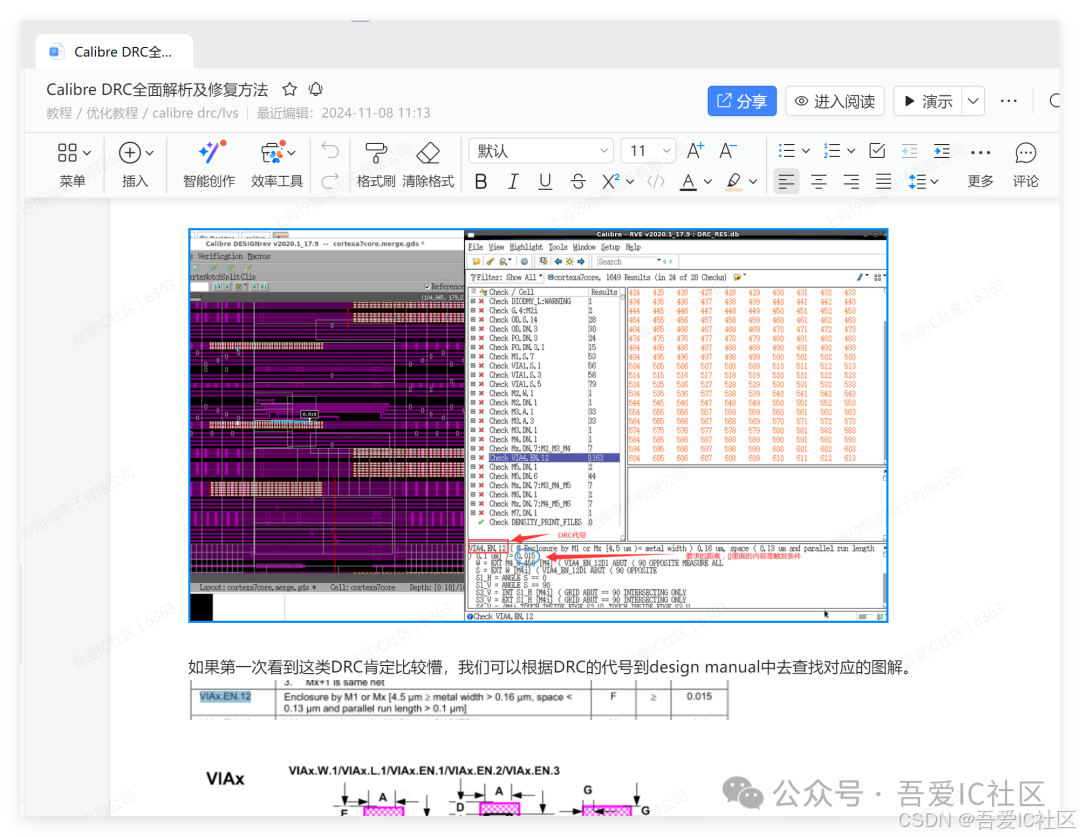Image resolution: width=1080 pixels, height=837 pixels.
Task: Select the Calibre DRC document tab
Action: pos(114,52)
